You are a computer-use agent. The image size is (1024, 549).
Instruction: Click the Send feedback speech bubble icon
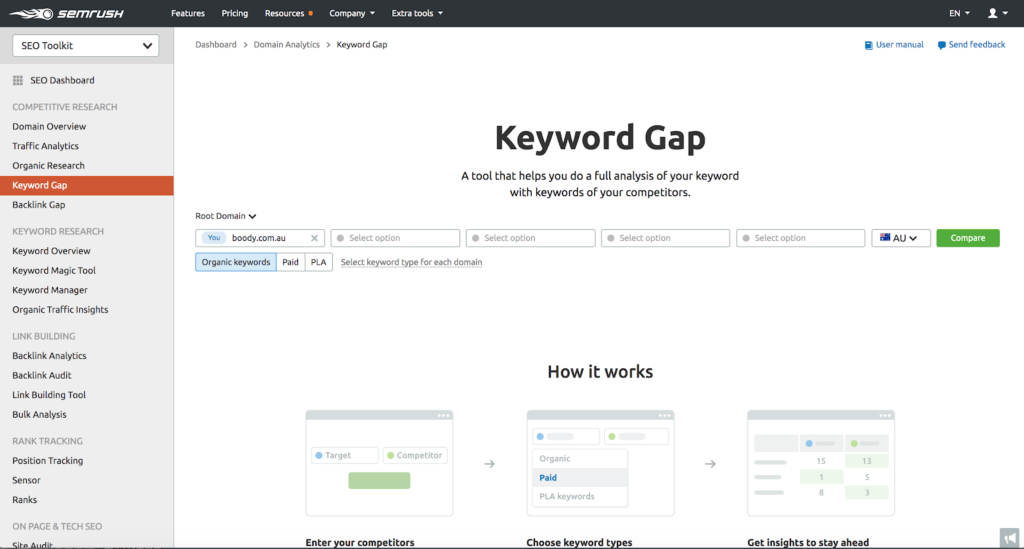[941, 45]
